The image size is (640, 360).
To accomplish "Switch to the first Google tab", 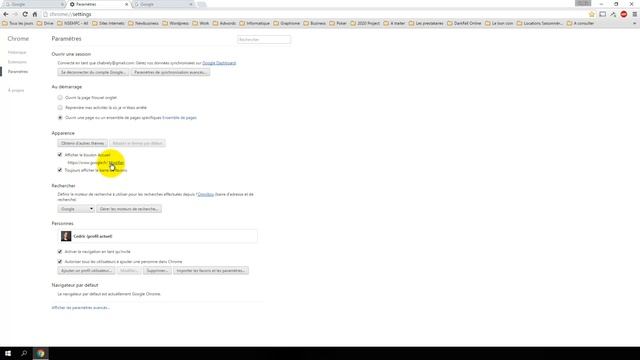I will (34, 4).
